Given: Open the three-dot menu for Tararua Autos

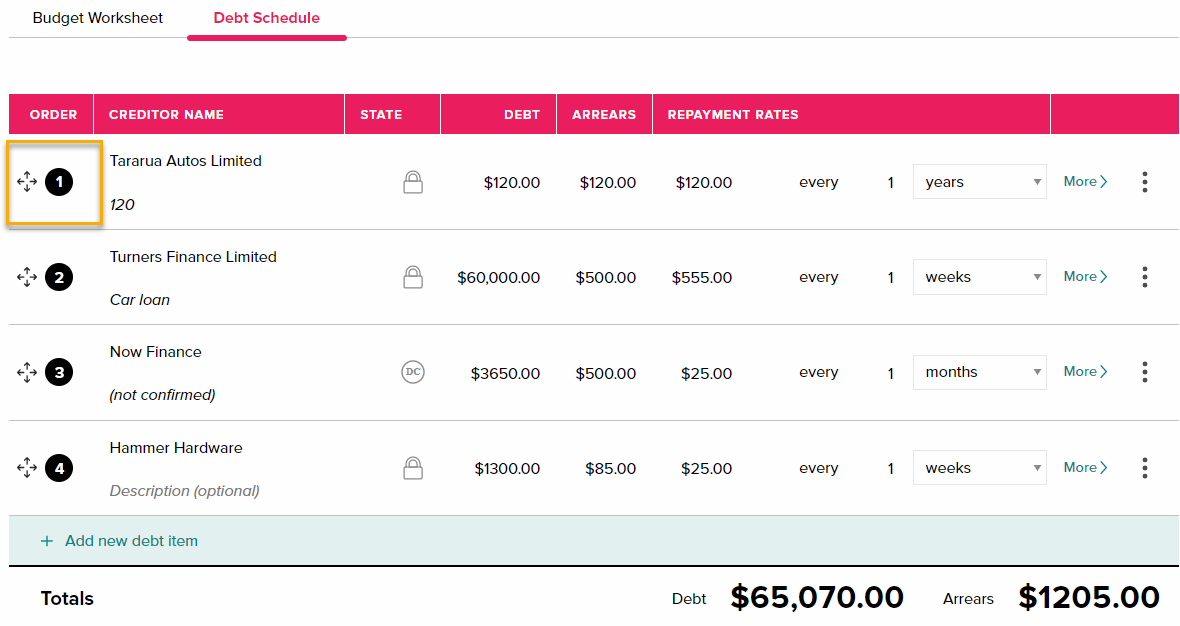Looking at the screenshot, I should pyautogui.click(x=1145, y=182).
